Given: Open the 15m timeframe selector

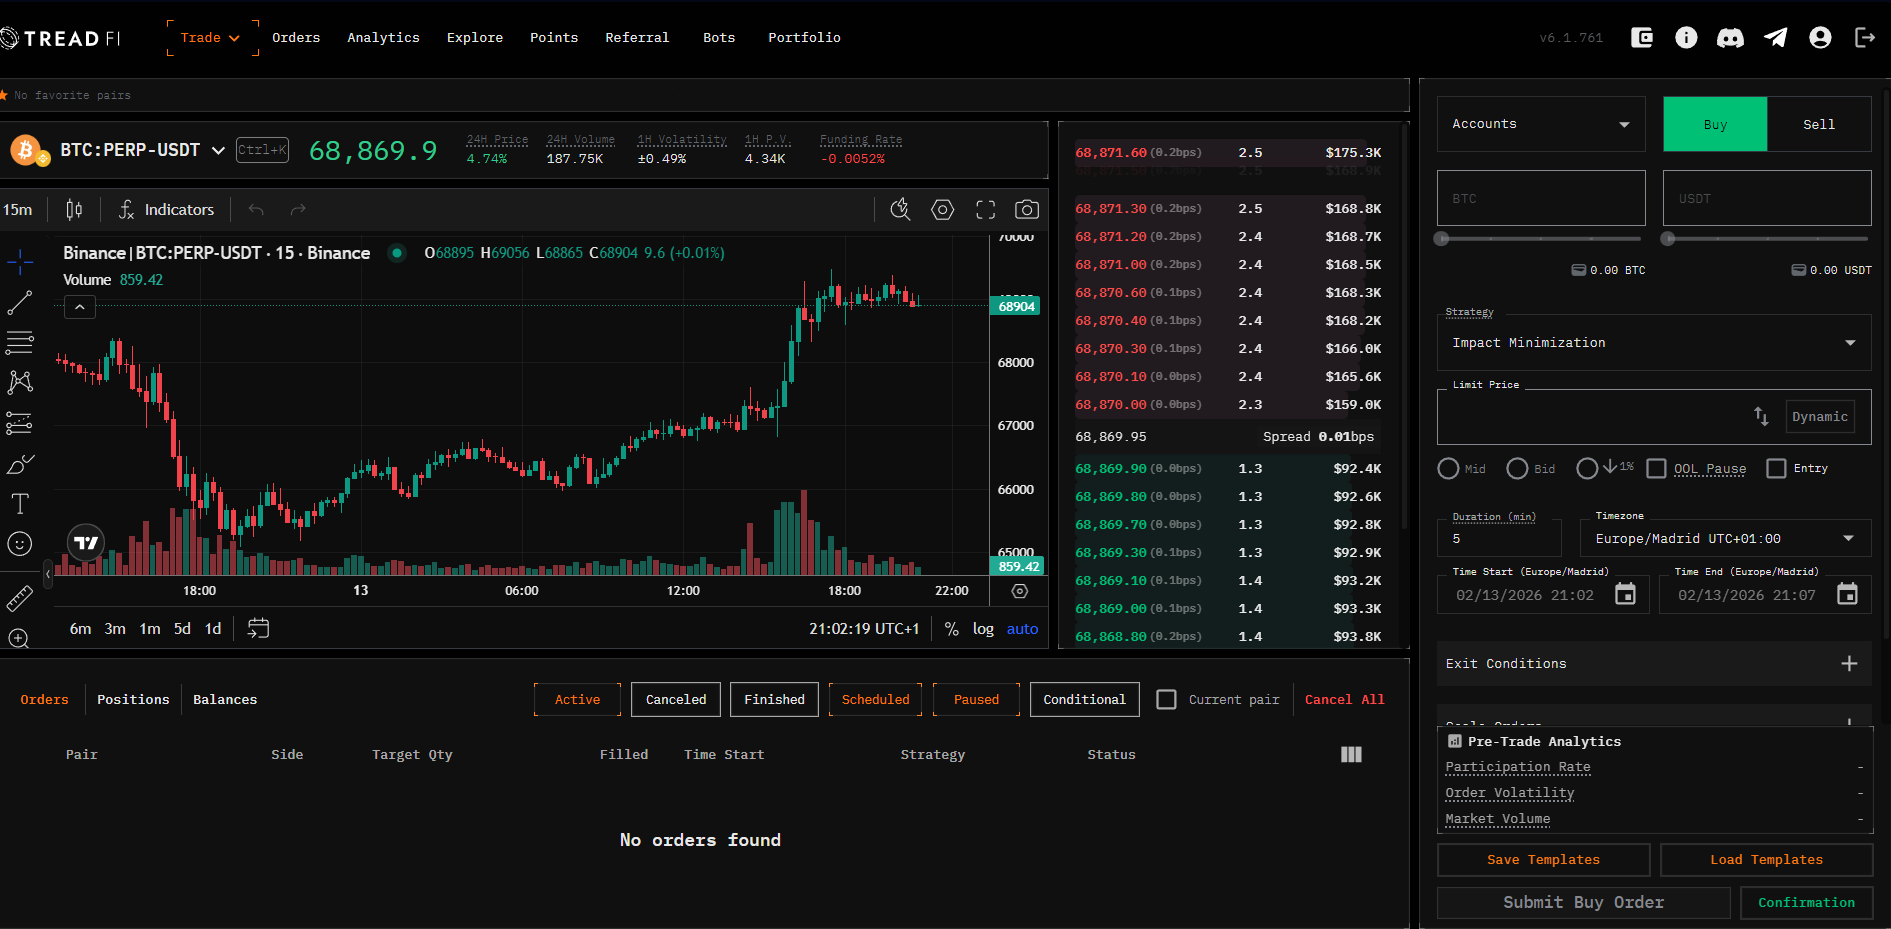Looking at the screenshot, I should pos(18,210).
